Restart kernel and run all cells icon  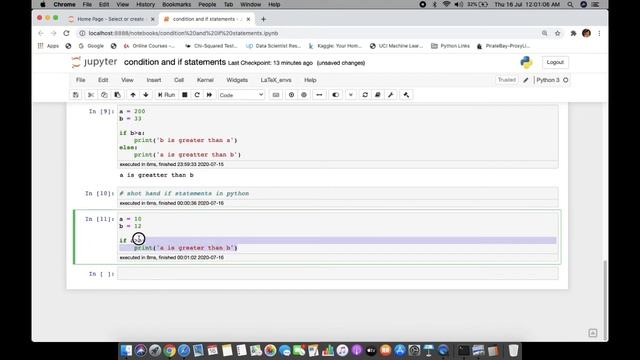209,95
